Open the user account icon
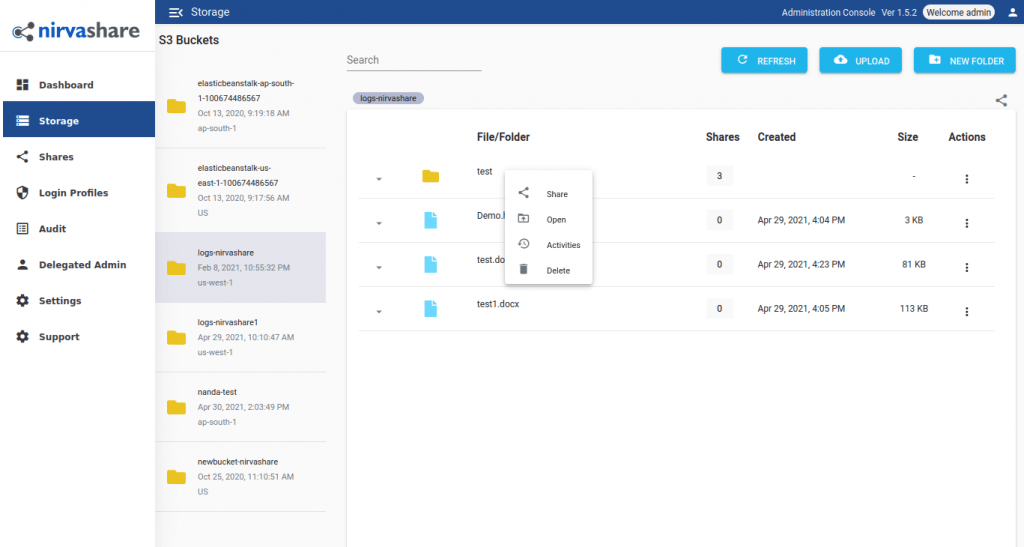Image resolution: width=1024 pixels, height=547 pixels. pyautogui.click(x=1012, y=12)
